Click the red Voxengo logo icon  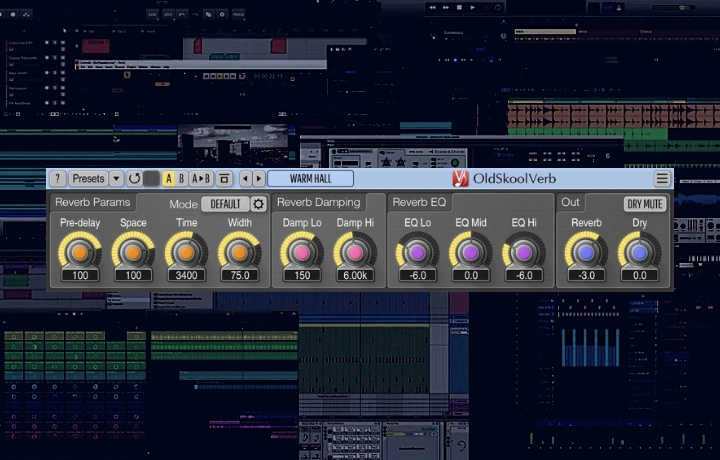pos(460,178)
